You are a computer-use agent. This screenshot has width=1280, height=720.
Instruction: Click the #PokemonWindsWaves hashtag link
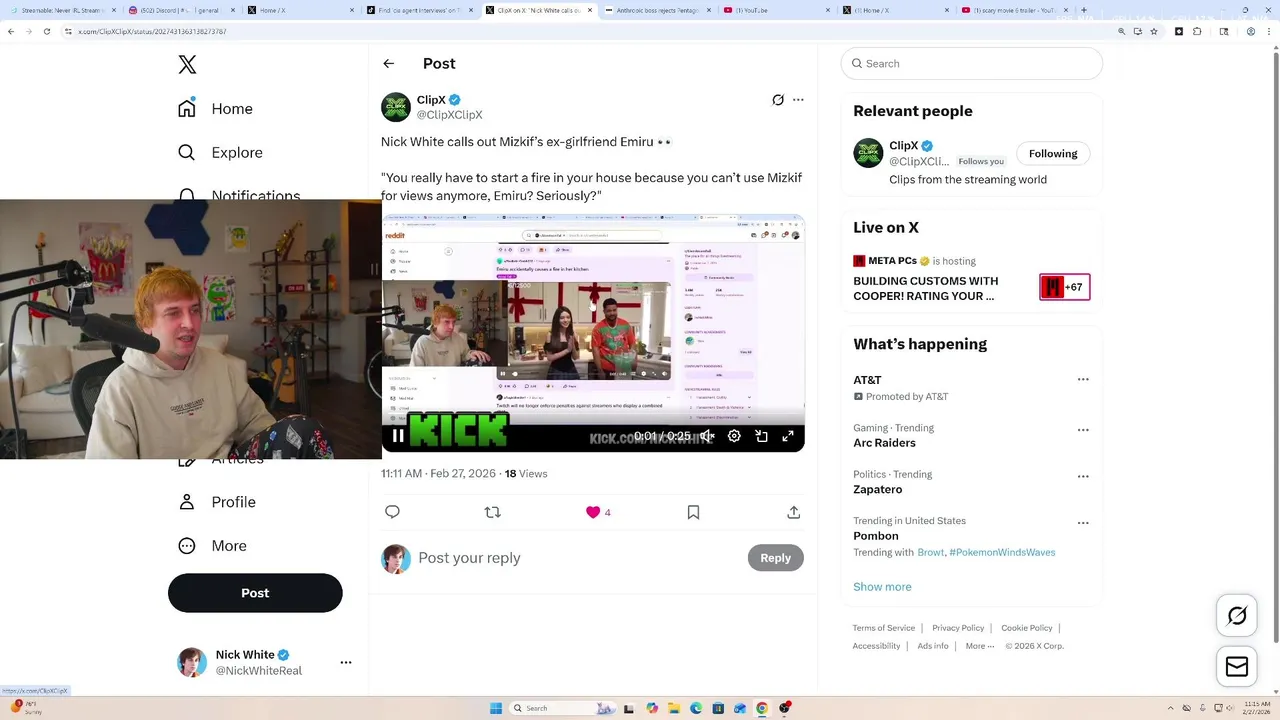pos(1002,552)
